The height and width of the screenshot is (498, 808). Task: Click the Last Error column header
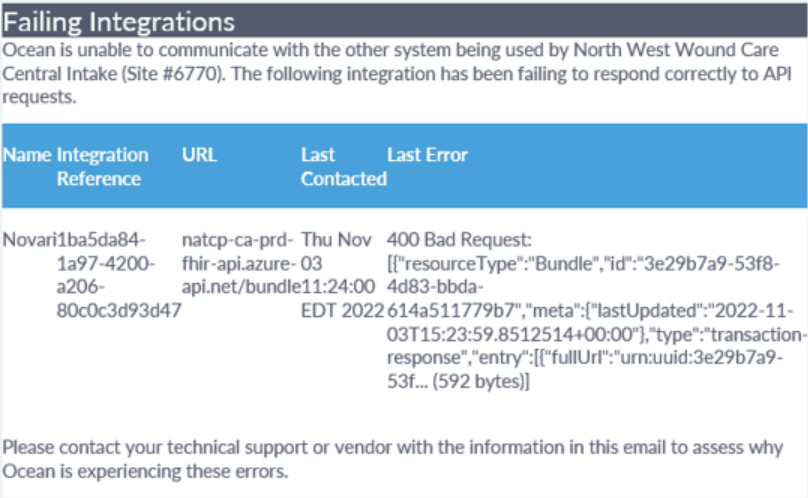(427, 155)
